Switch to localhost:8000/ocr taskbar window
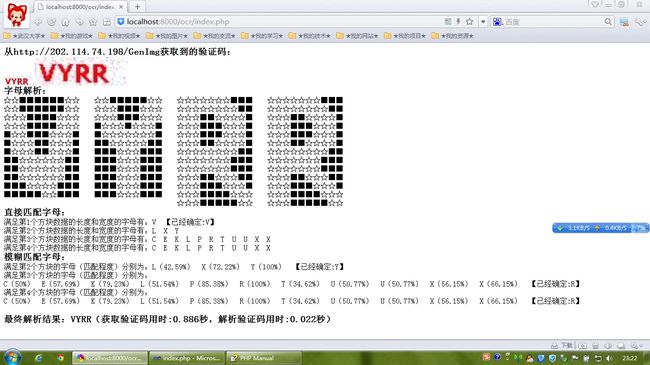 tap(110, 358)
